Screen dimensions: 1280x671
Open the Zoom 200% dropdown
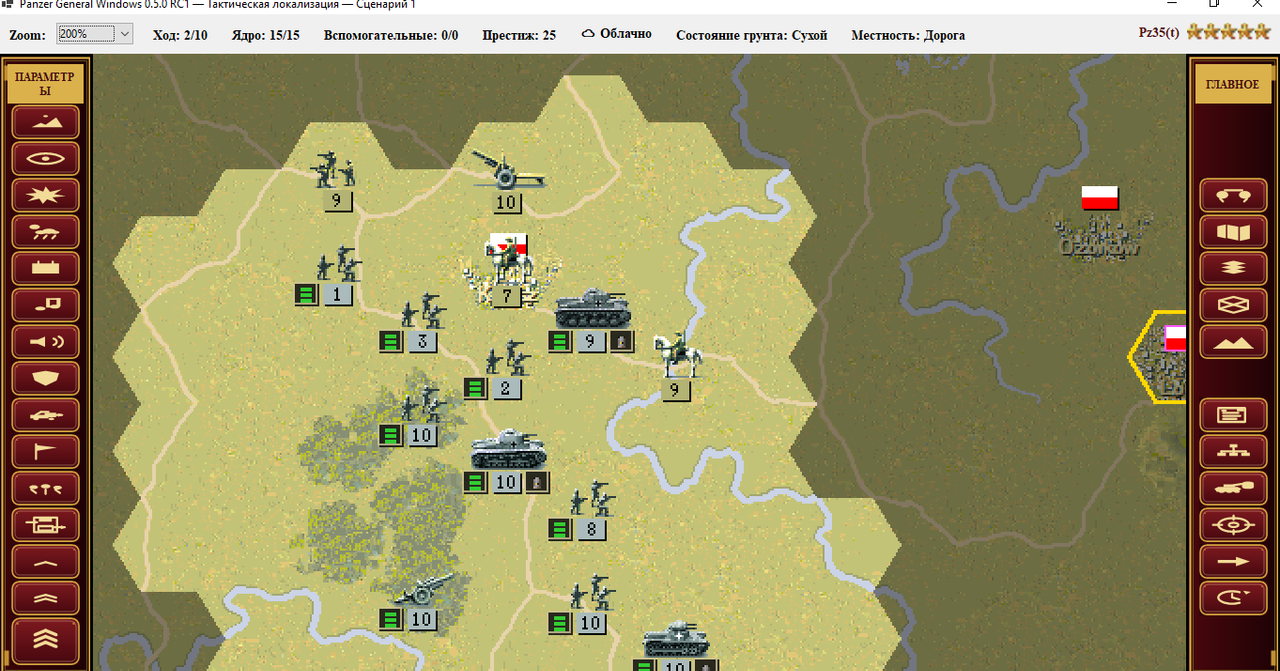(95, 34)
